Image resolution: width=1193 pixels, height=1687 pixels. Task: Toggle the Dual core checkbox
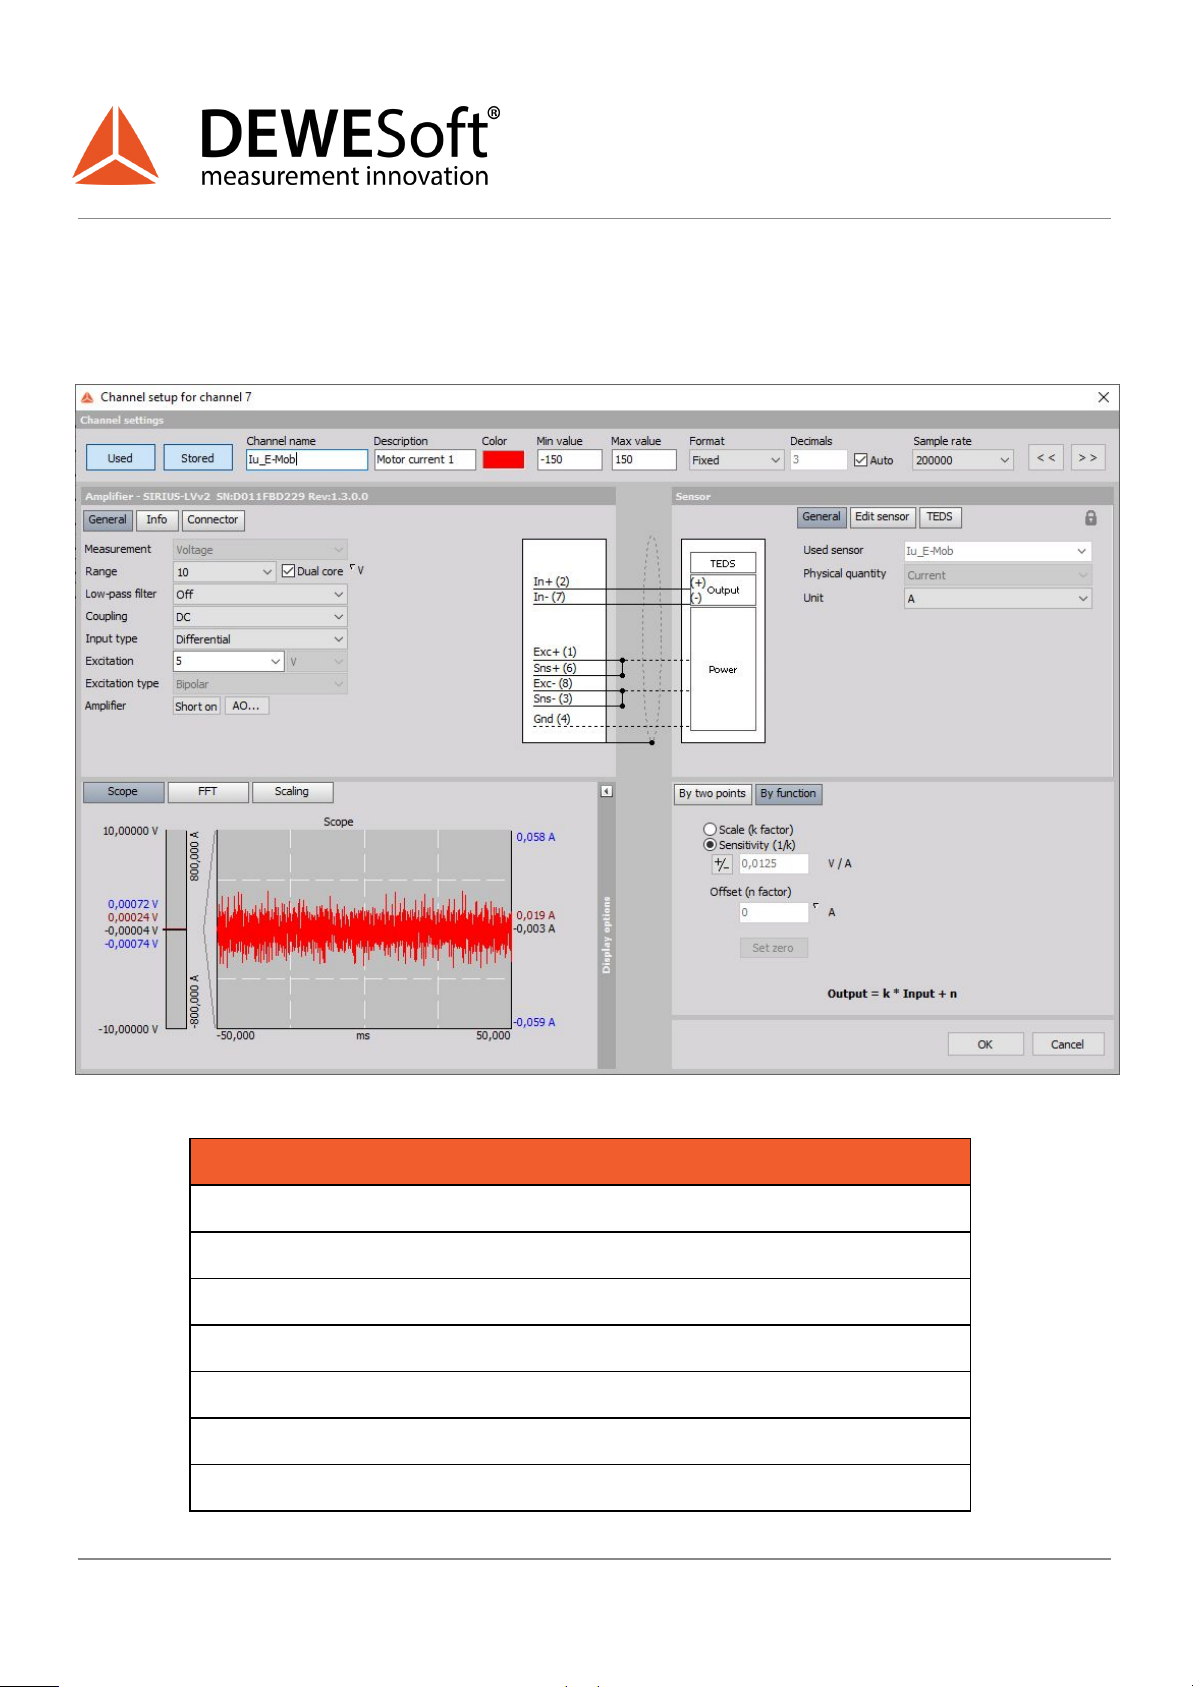pyautogui.click(x=288, y=571)
